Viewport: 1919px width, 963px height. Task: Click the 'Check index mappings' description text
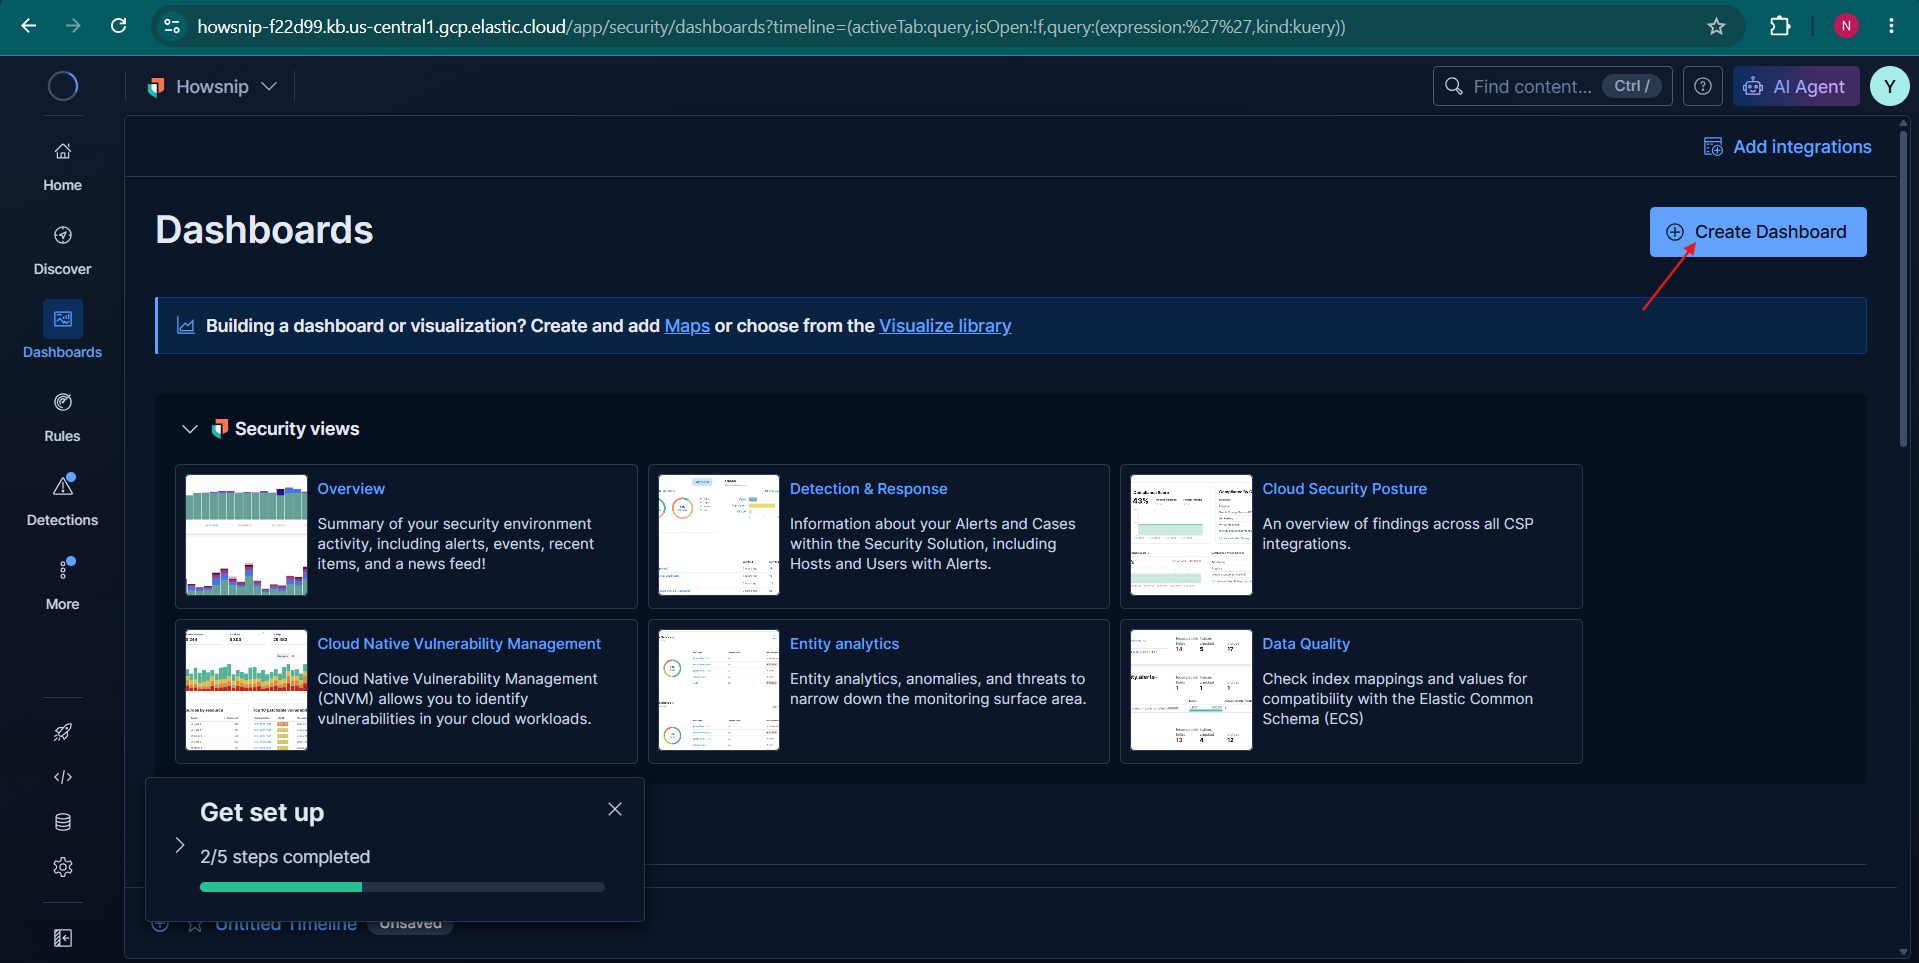(1397, 699)
